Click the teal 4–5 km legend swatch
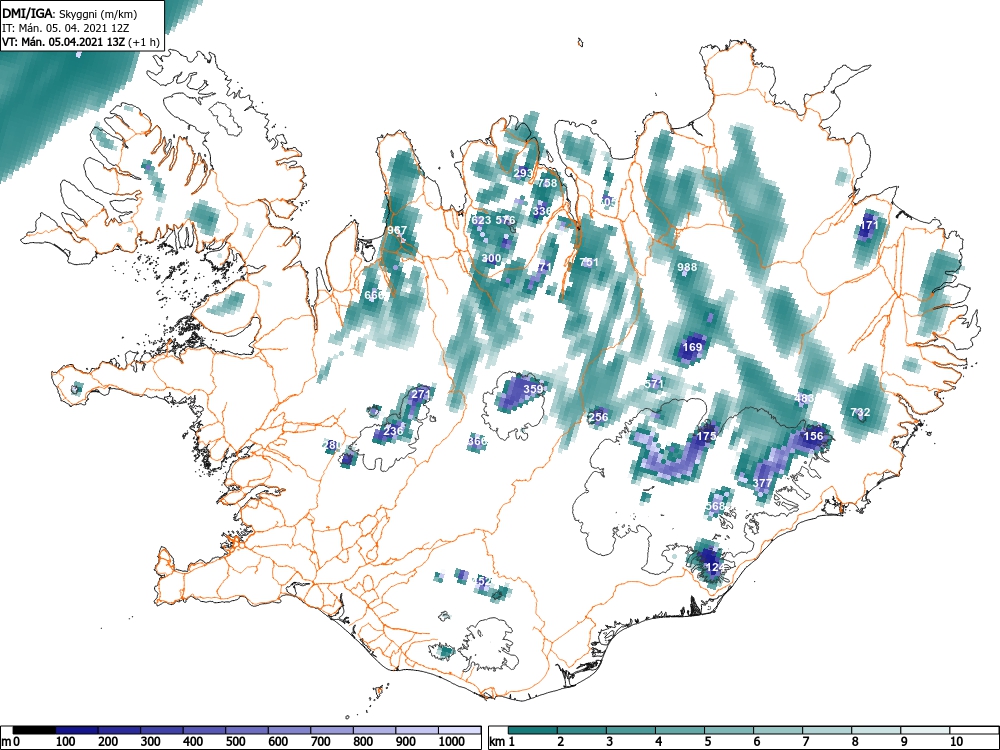This screenshot has height=750, width=1000. [680, 731]
